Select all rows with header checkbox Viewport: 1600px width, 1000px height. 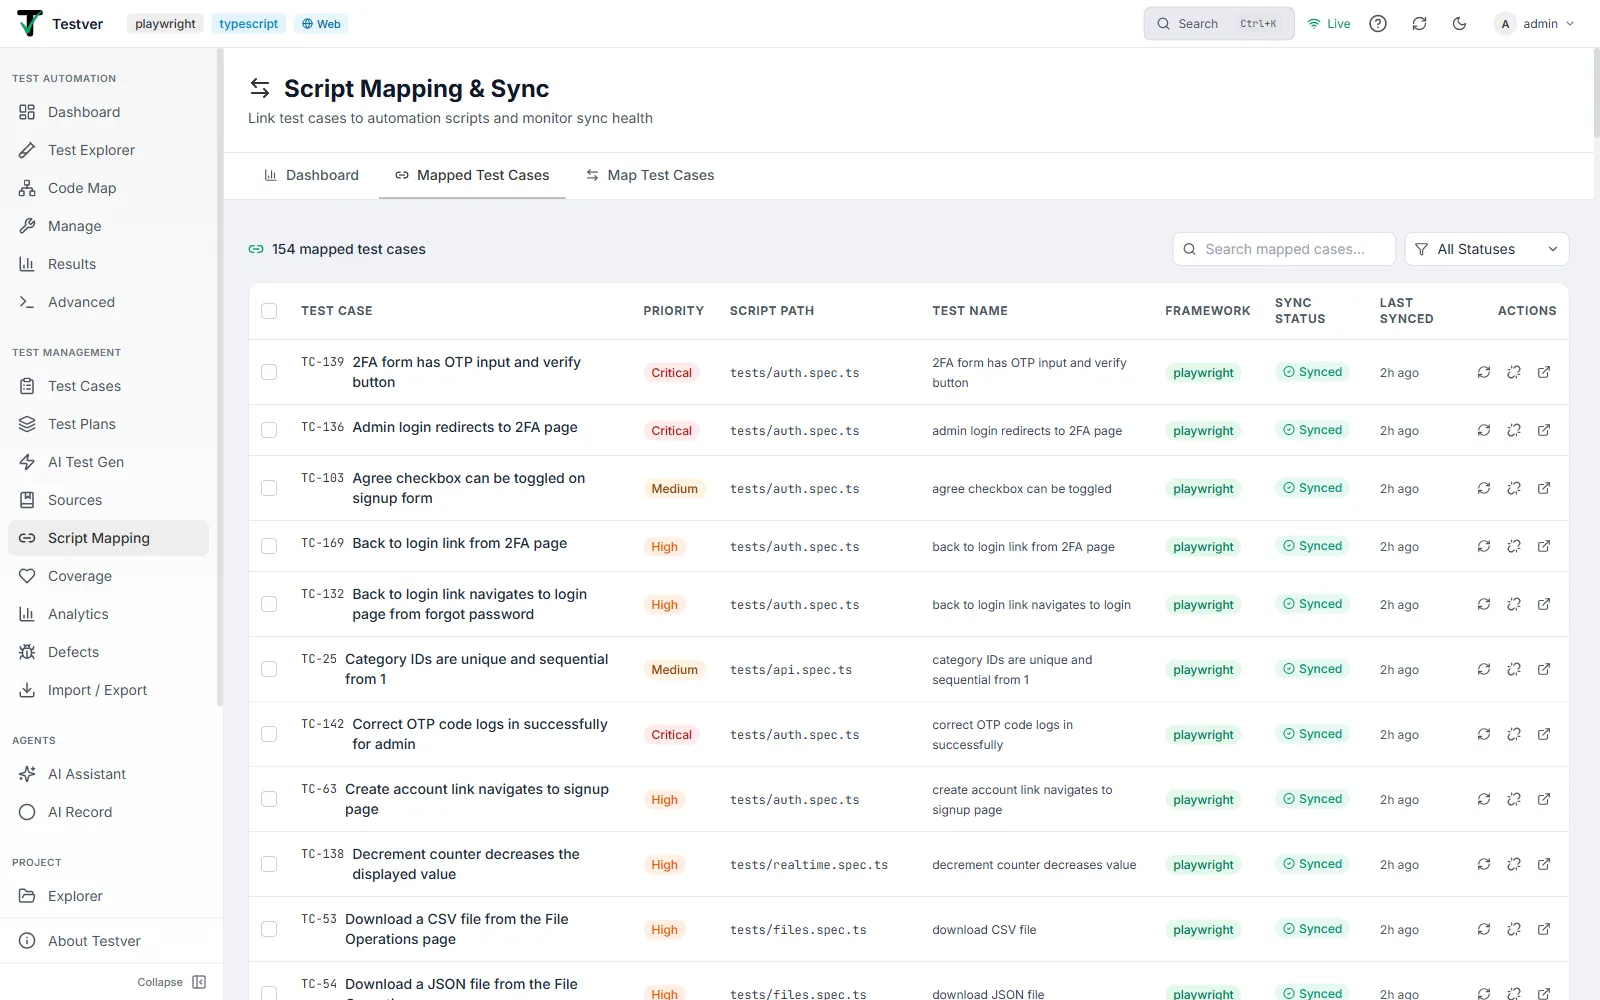269,311
